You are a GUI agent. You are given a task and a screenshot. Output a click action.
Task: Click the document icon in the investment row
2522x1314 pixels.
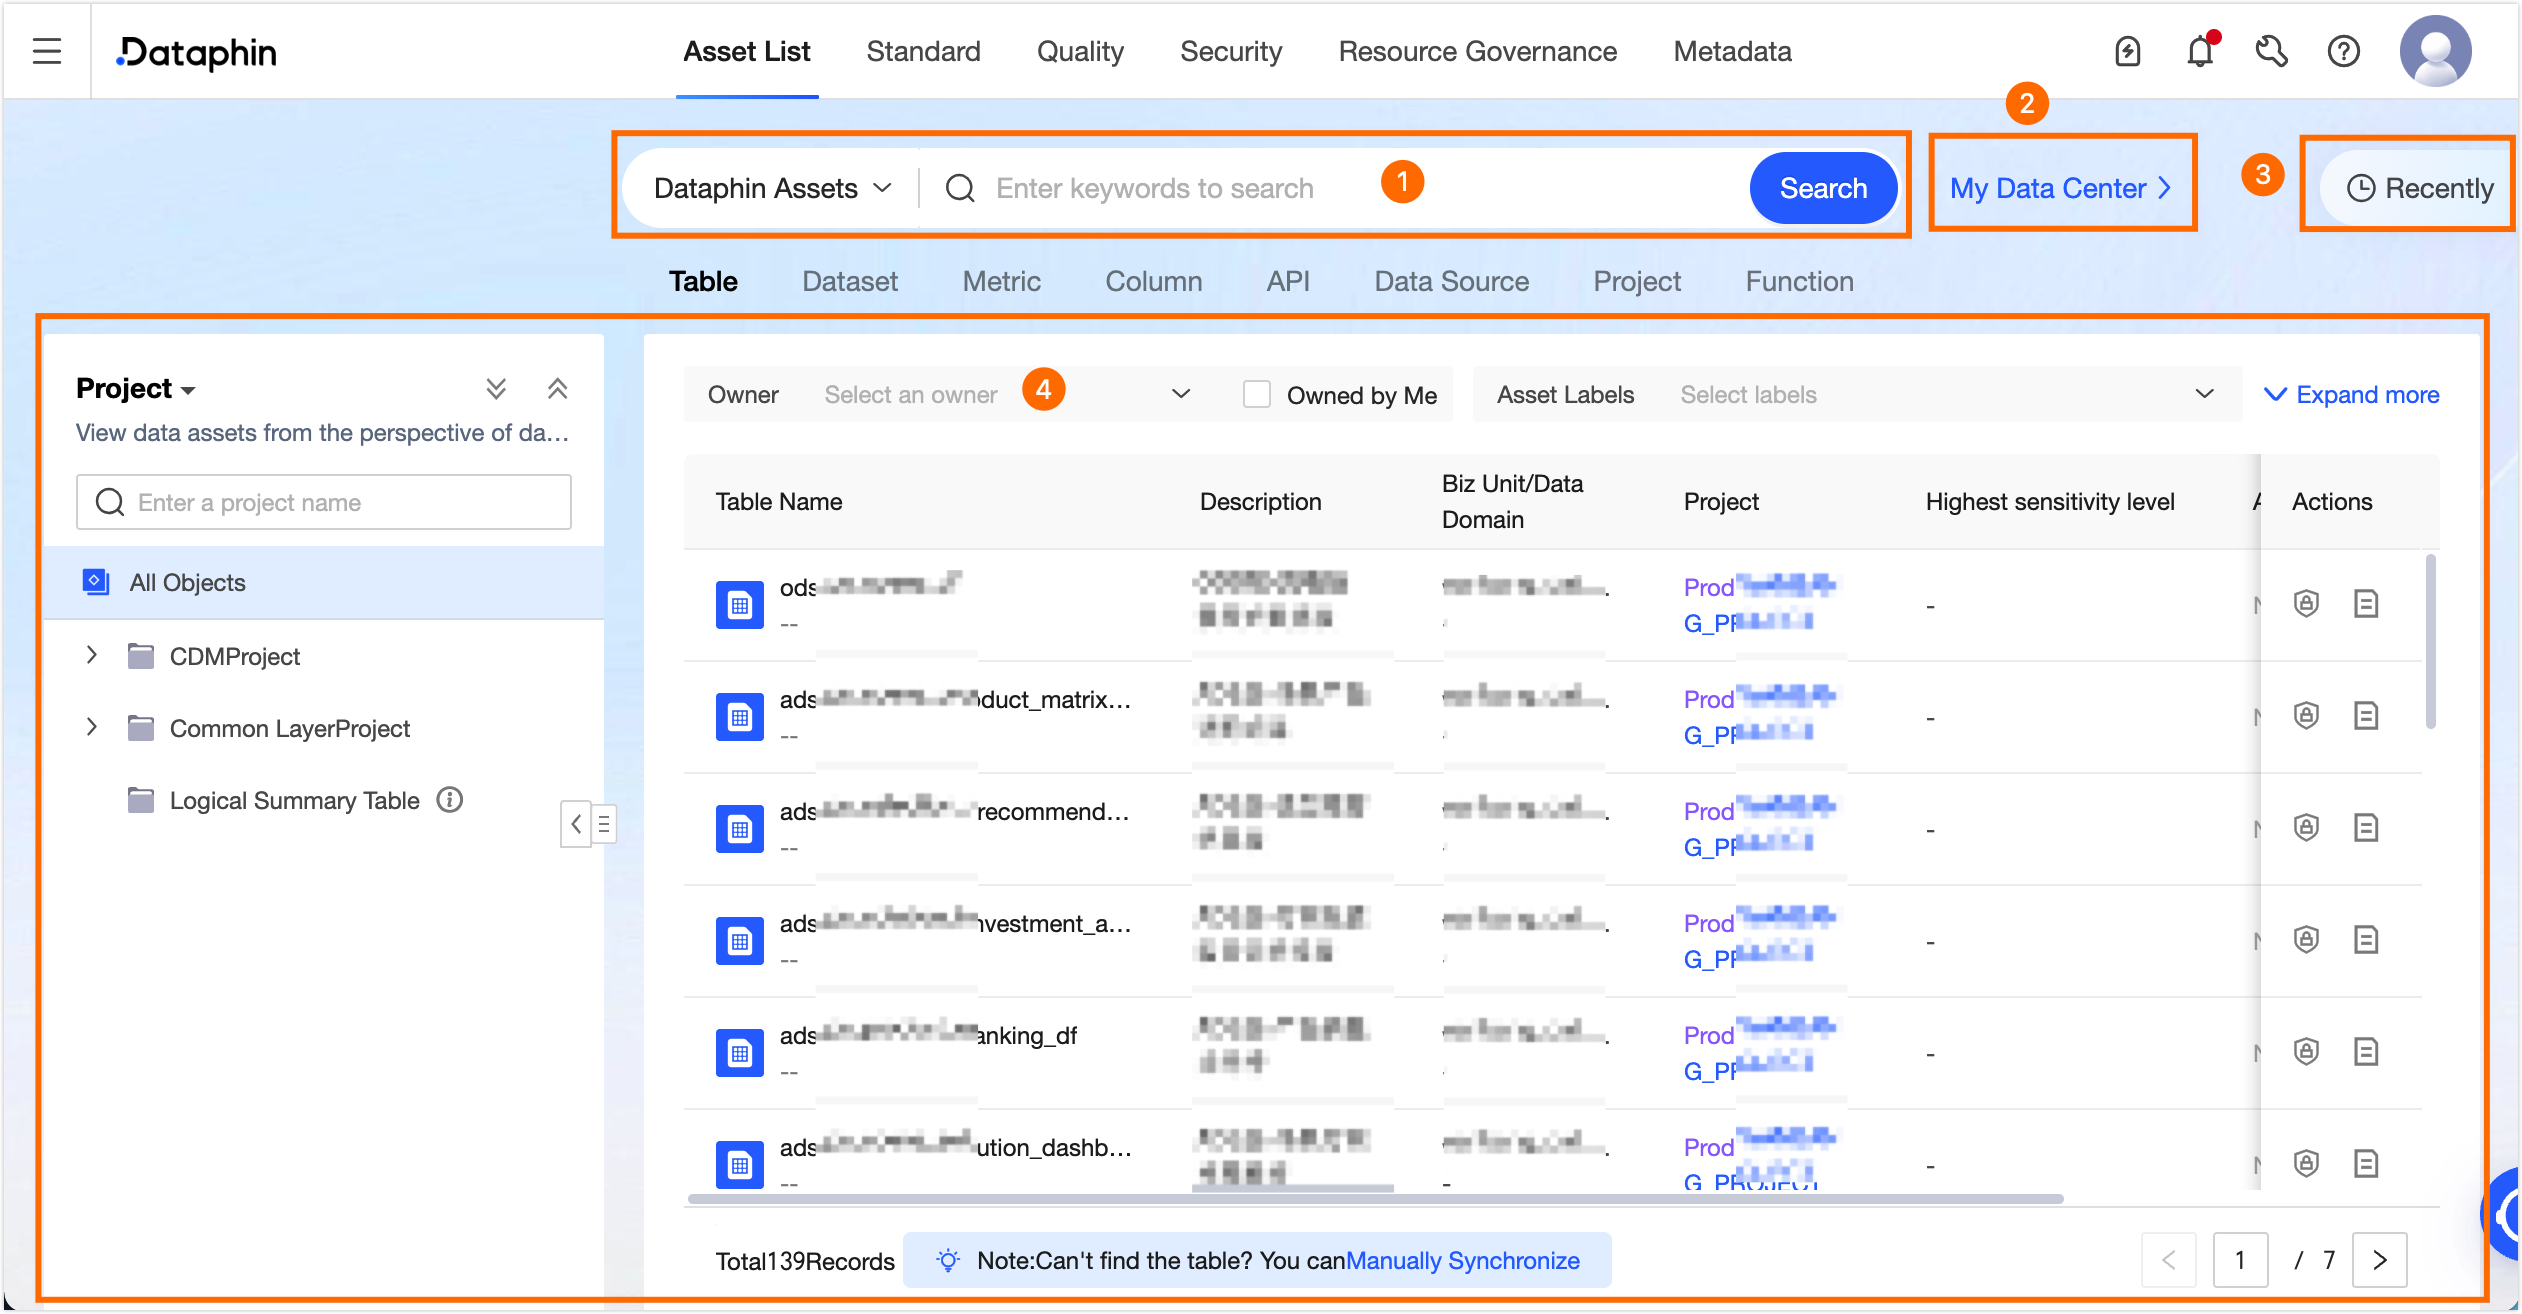coord(2366,940)
